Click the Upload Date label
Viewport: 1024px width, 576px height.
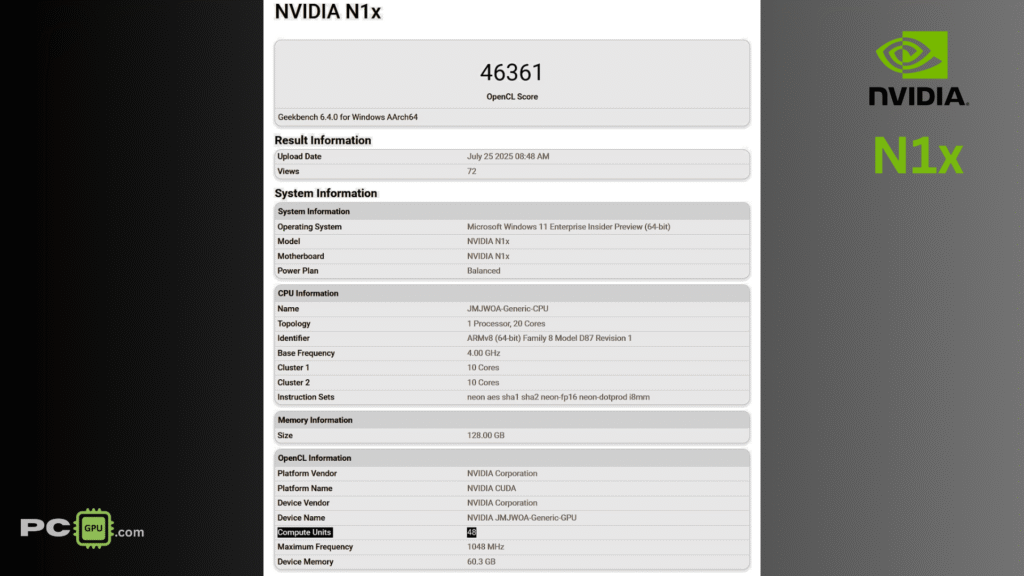coord(299,157)
